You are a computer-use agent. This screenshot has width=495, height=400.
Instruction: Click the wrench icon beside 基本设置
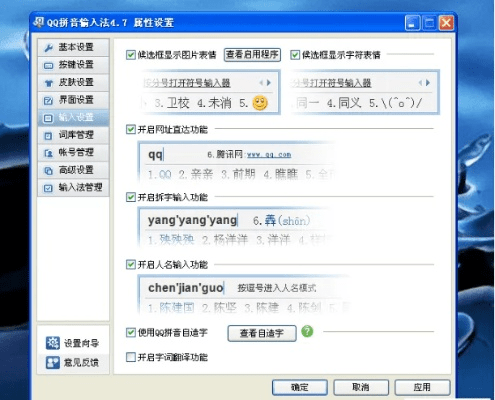49,48
